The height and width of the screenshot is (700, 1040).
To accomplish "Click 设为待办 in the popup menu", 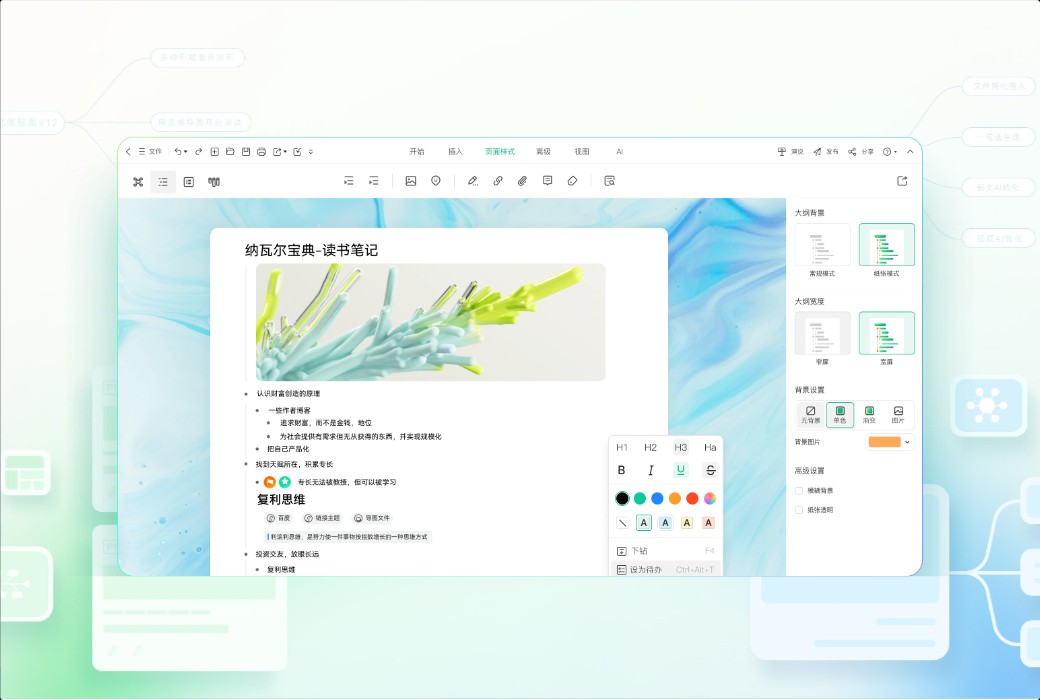I will (645, 569).
